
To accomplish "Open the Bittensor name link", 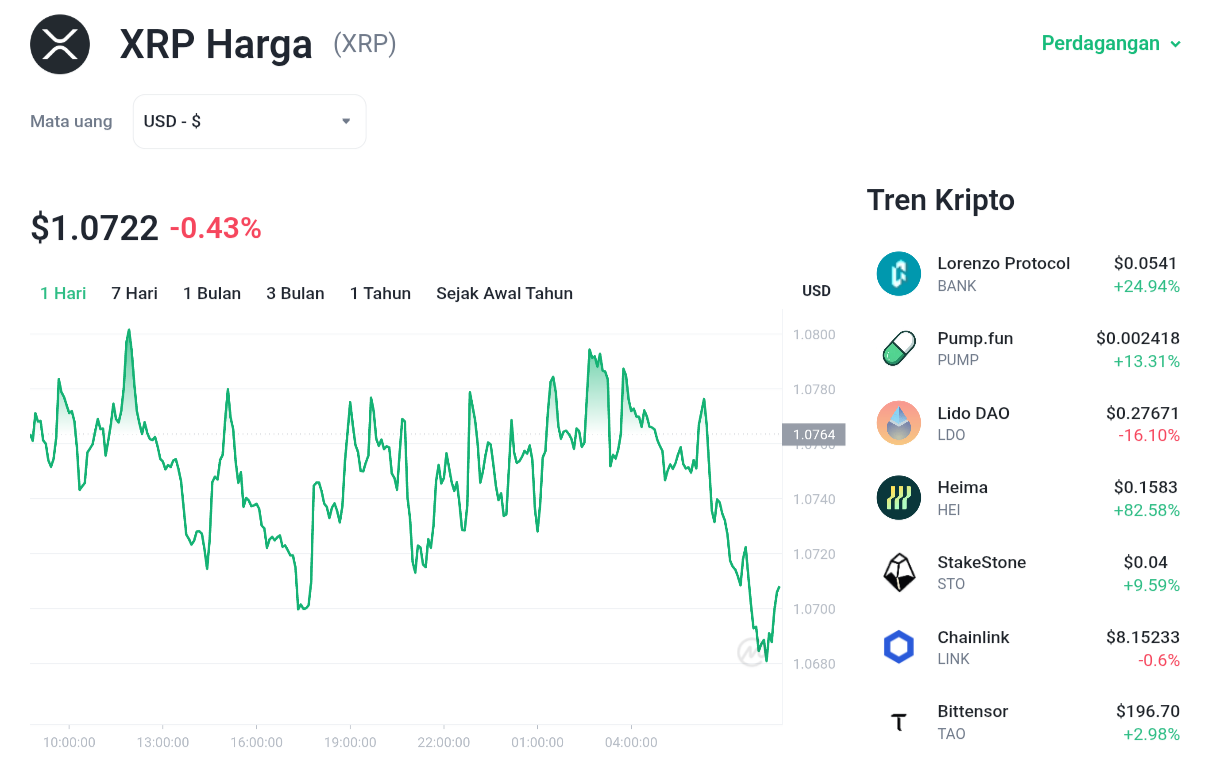I will tap(972, 711).
